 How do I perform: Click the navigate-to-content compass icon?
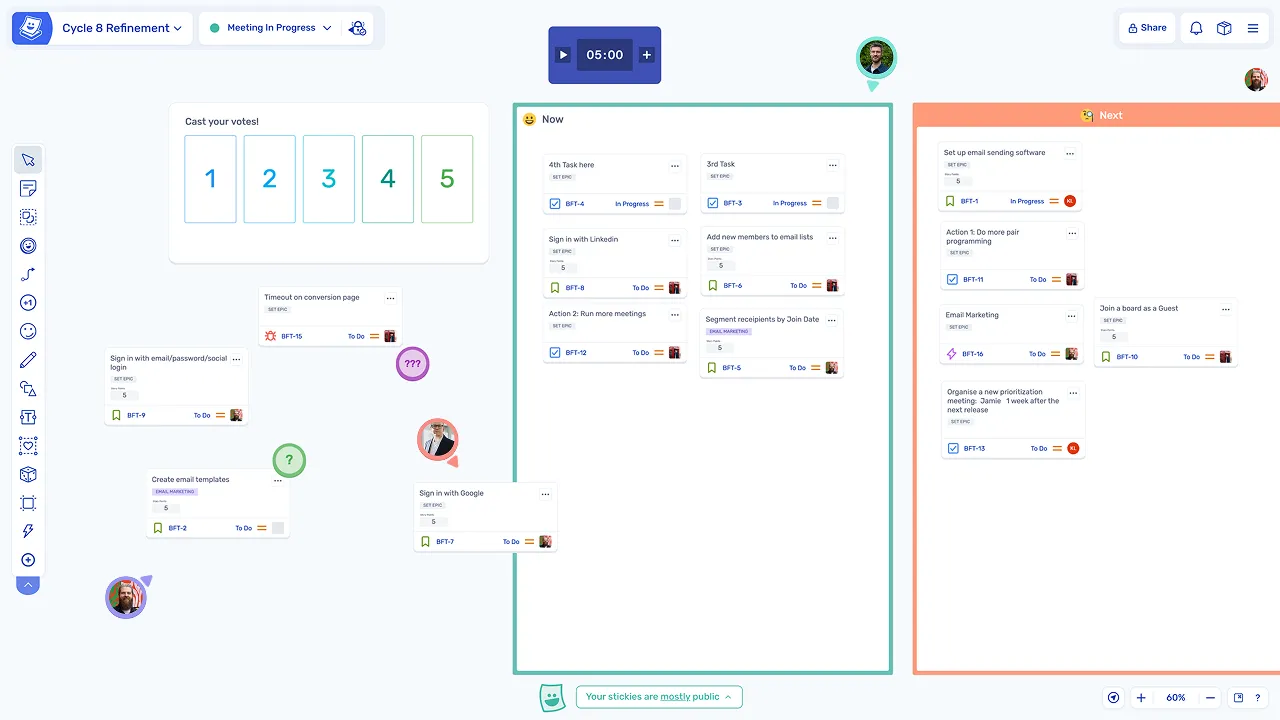(x=1113, y=698)
